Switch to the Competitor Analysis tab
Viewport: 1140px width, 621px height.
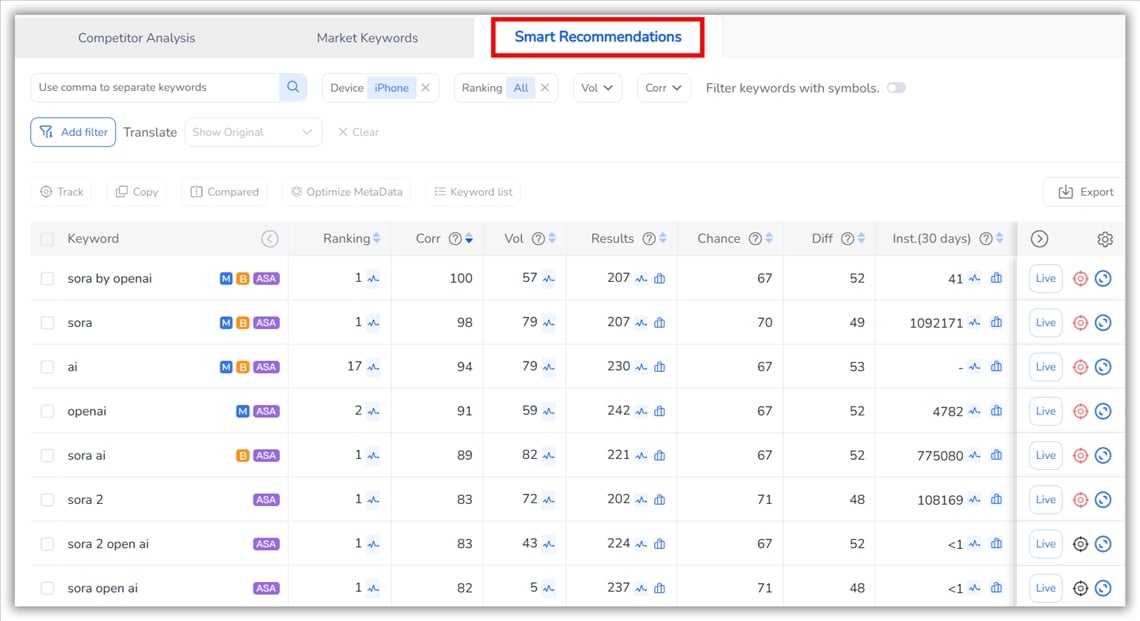pyautogui.click(x=136, y=37)
